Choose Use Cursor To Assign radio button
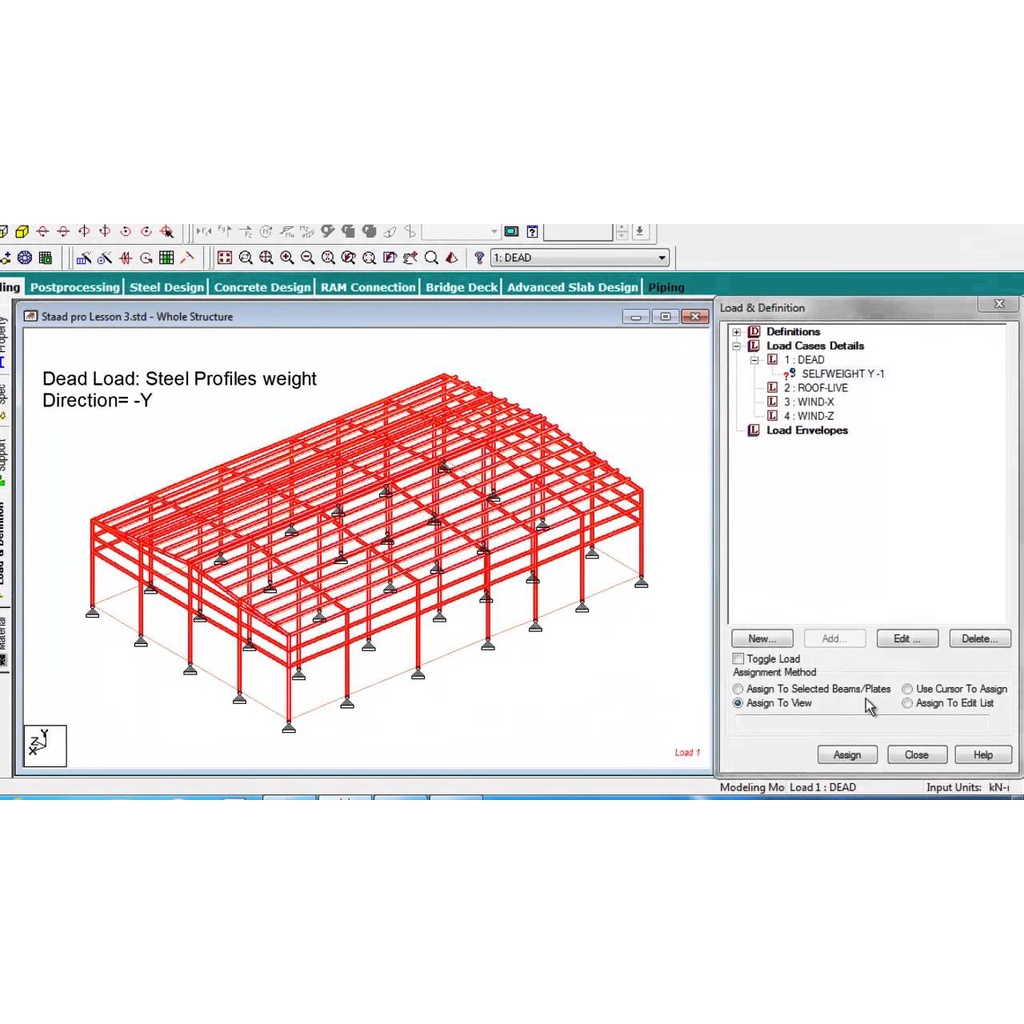 (x=907, y=689)
